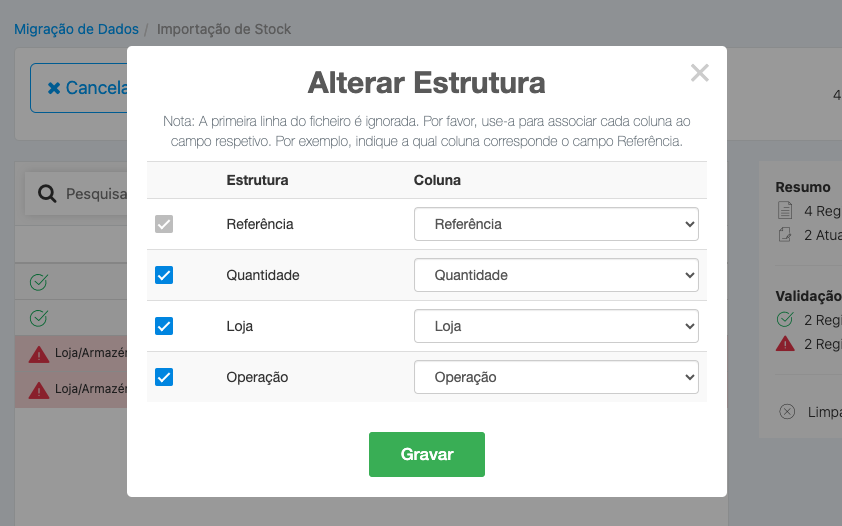Click the second red warning triangle icon
842x526 pixels.
[39, 389]
